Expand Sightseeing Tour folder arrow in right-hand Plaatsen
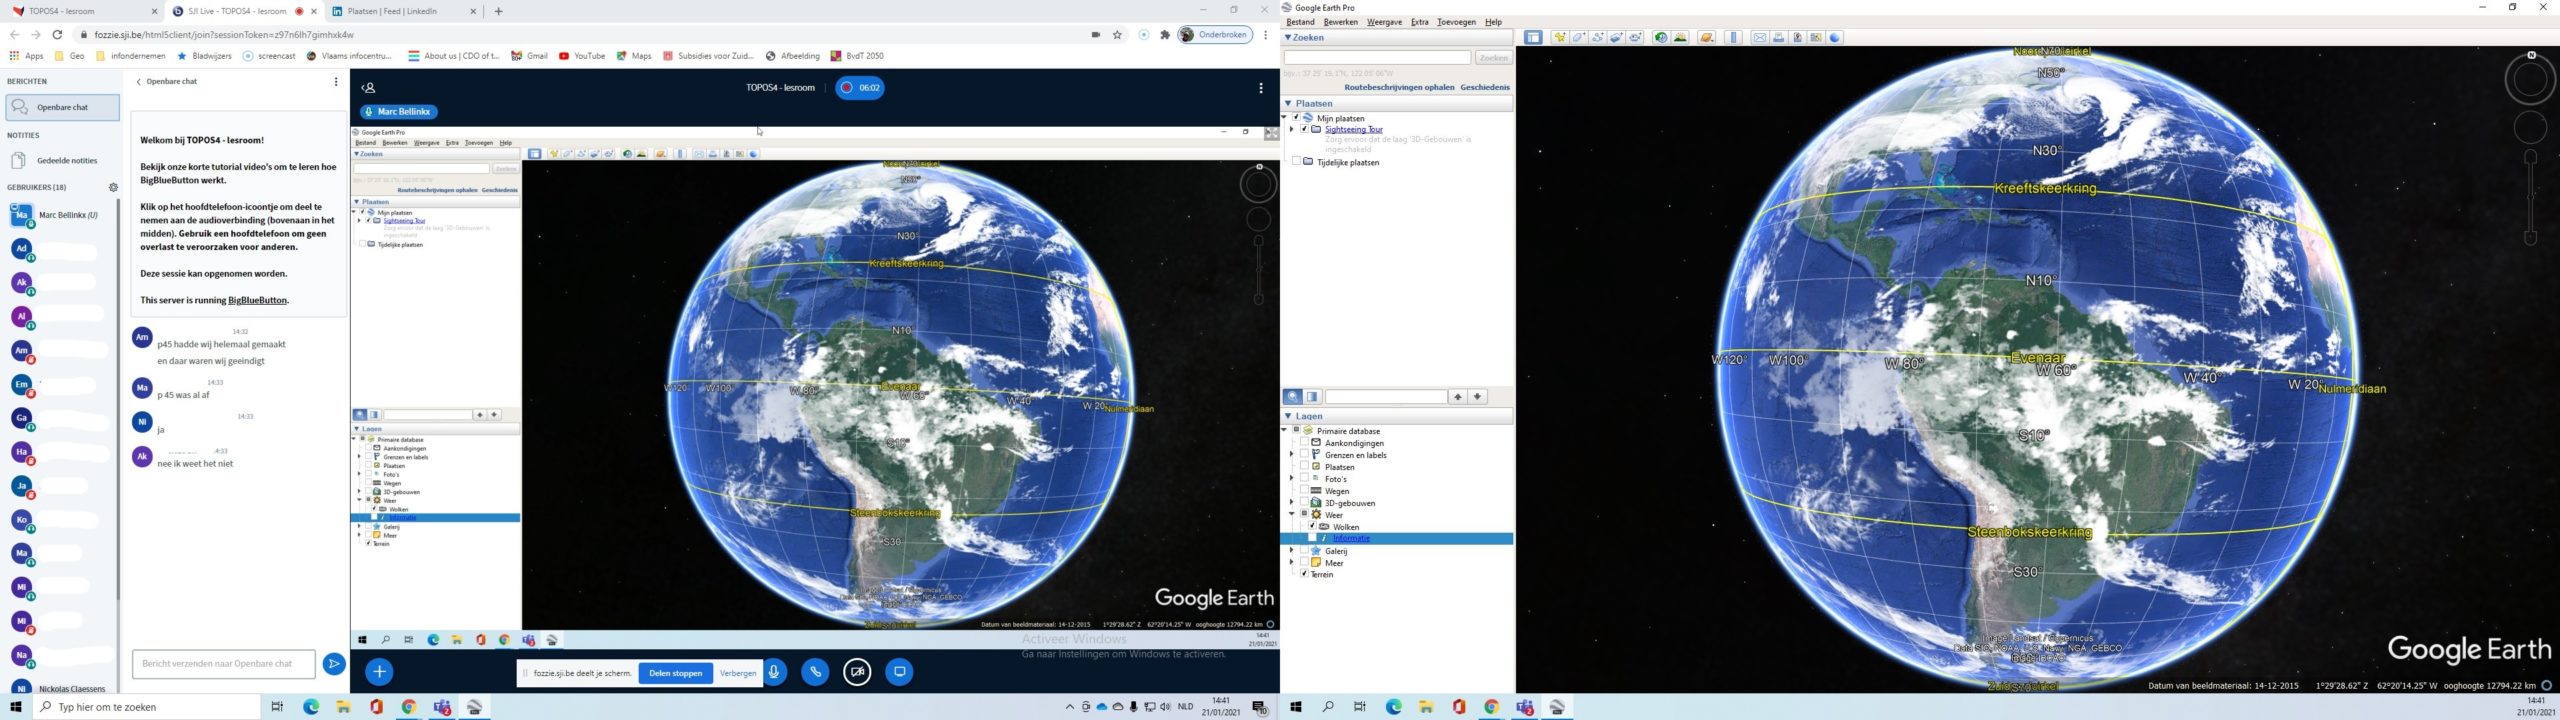Viewport: 2560px width, 720px height. (1292, 129)
